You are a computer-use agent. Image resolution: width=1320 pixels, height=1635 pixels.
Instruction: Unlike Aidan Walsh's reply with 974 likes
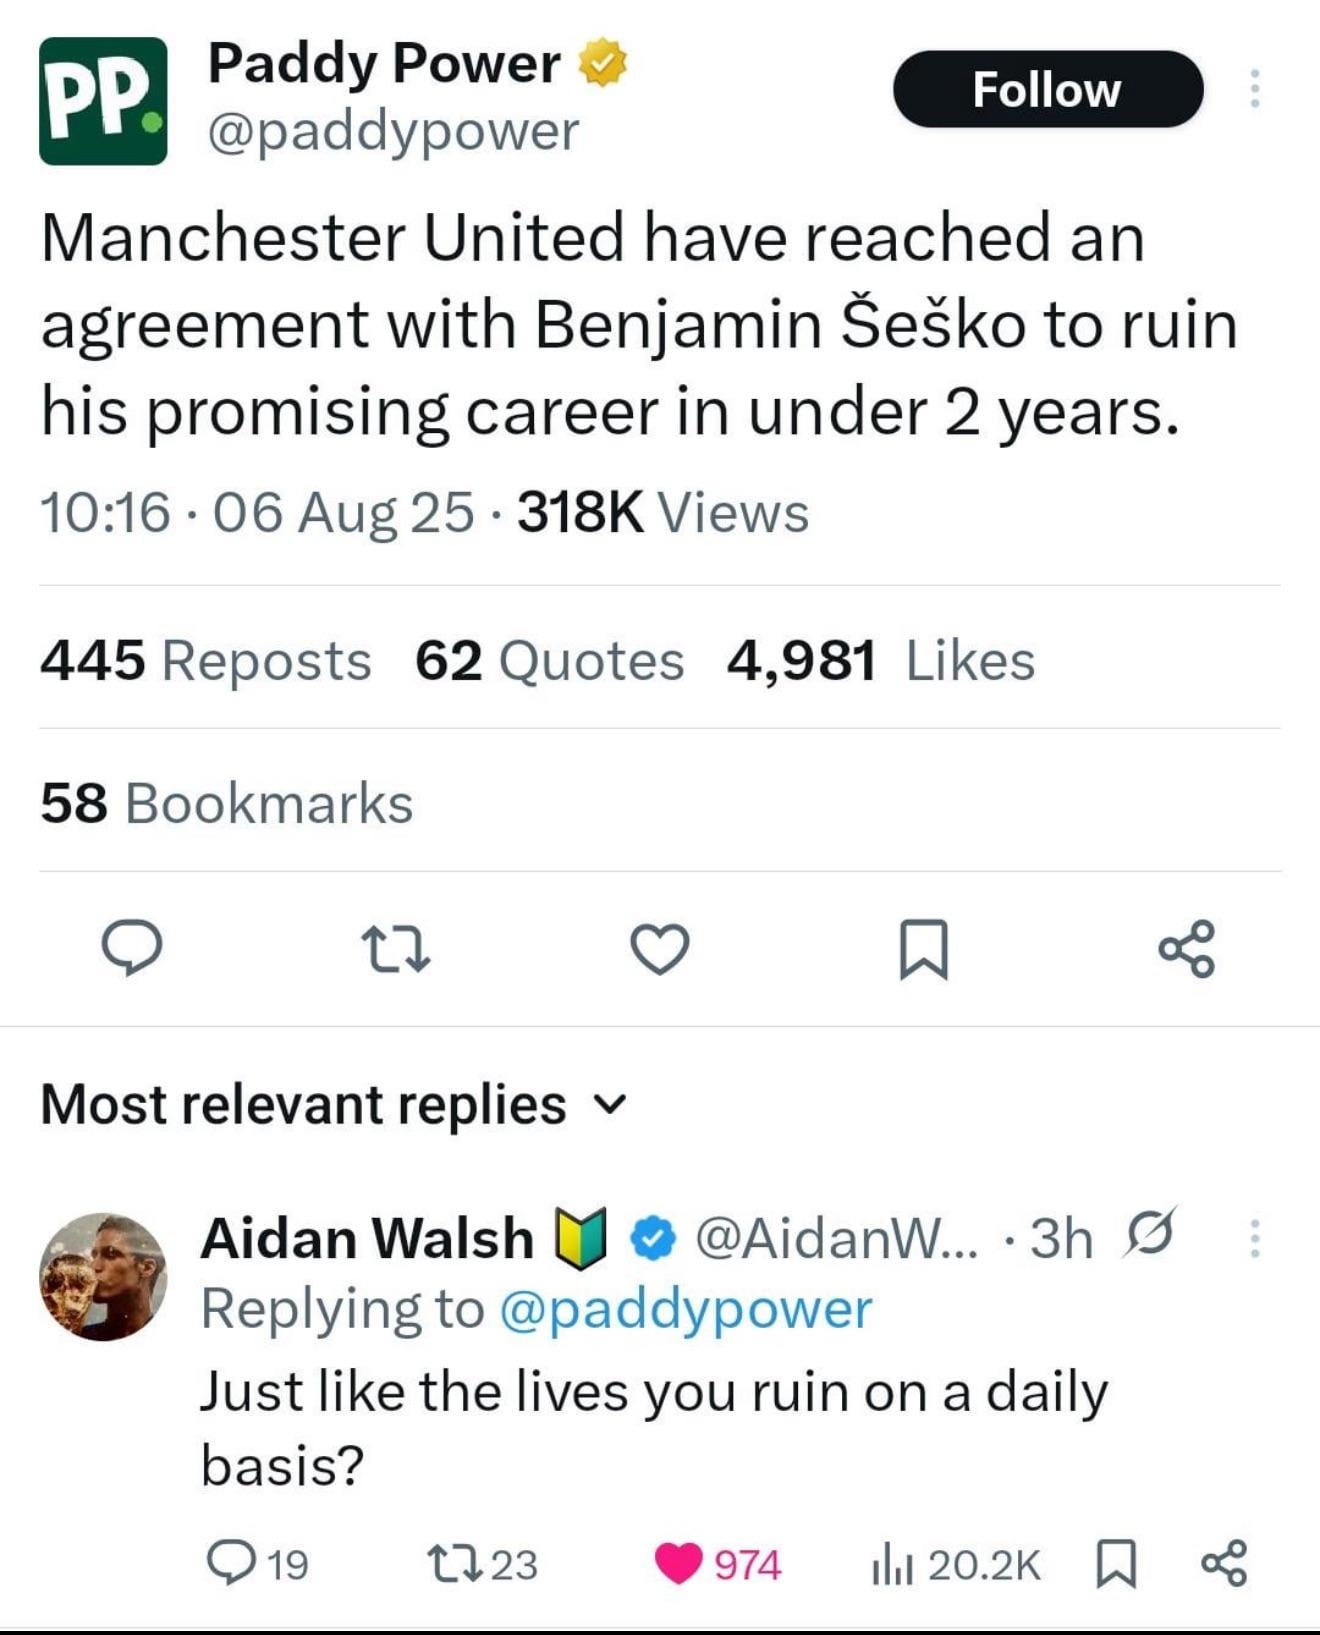pos(717,1564)
